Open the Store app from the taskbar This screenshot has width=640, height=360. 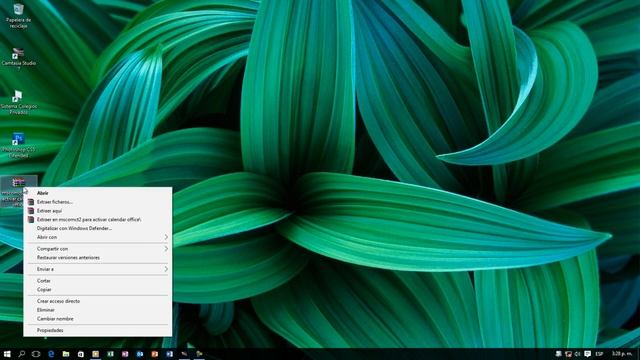coord(80,354)
